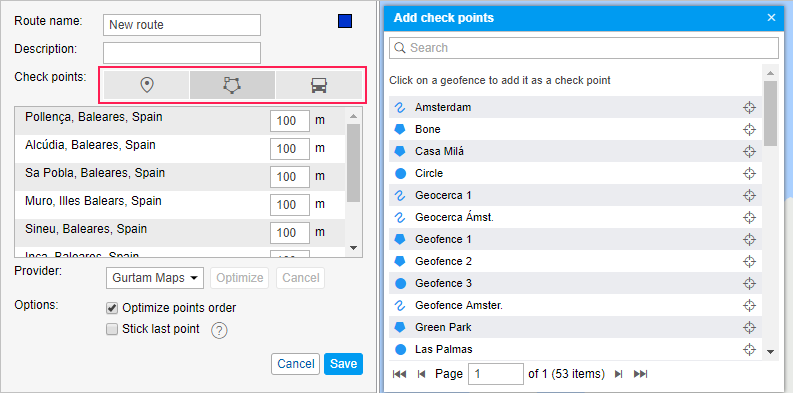
Task: Choose the geofence polygon check point icon
Action: [x=232, y=85]
